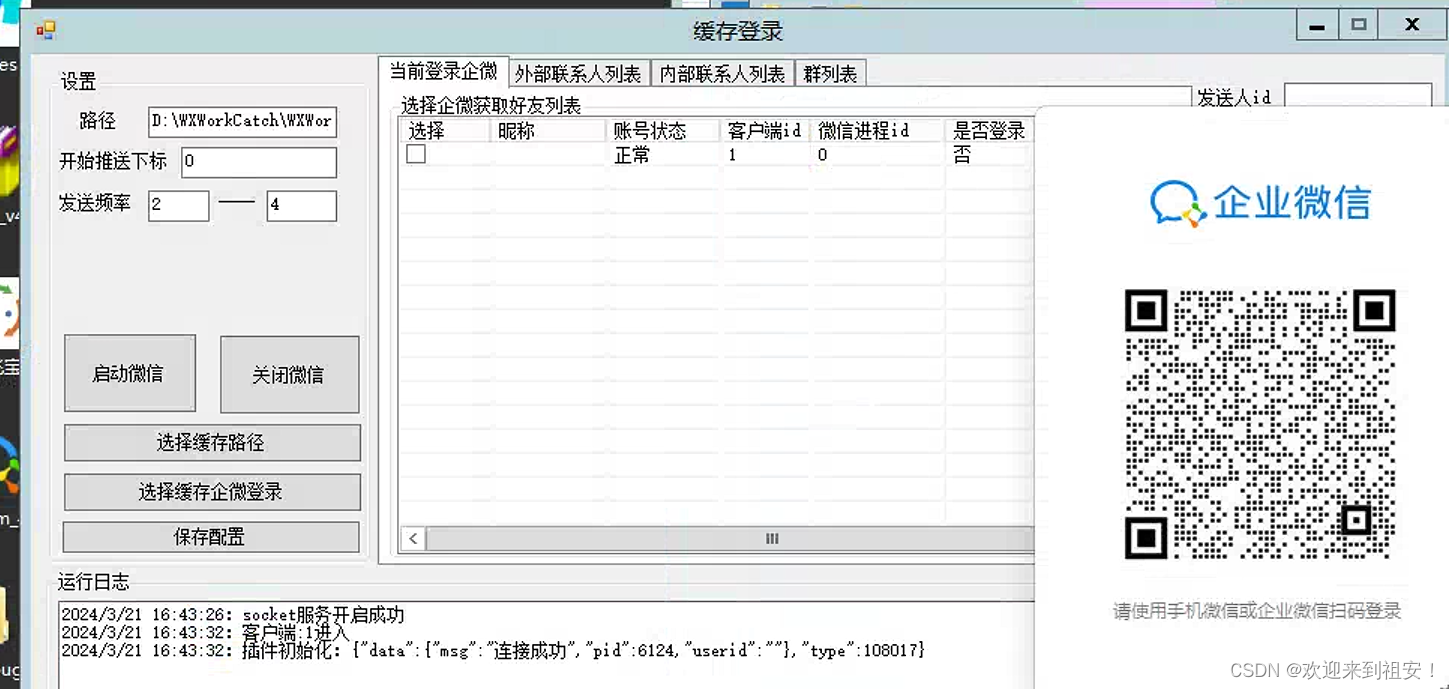
Task: Click the 保存配置 button
Action: [211, 537]
